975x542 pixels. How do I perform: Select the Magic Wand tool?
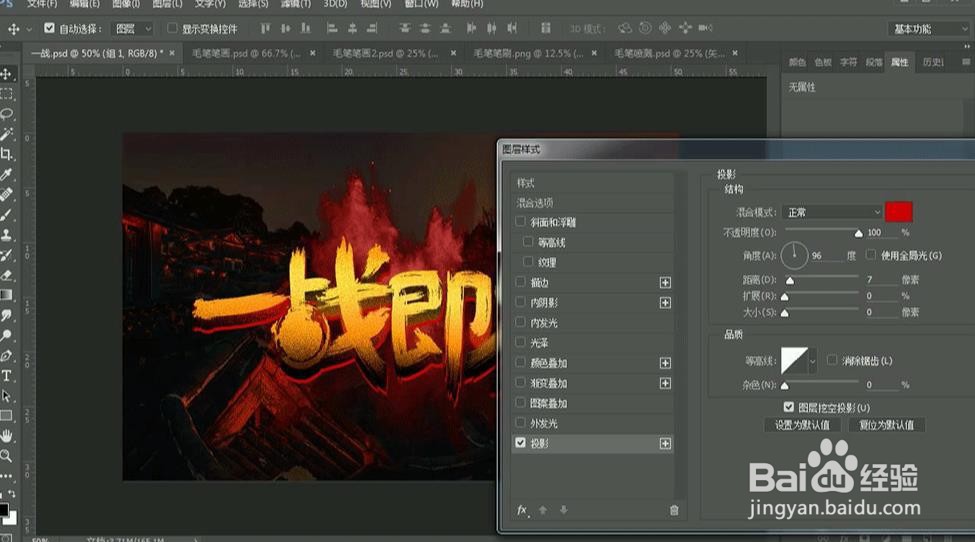coord(7,134)
